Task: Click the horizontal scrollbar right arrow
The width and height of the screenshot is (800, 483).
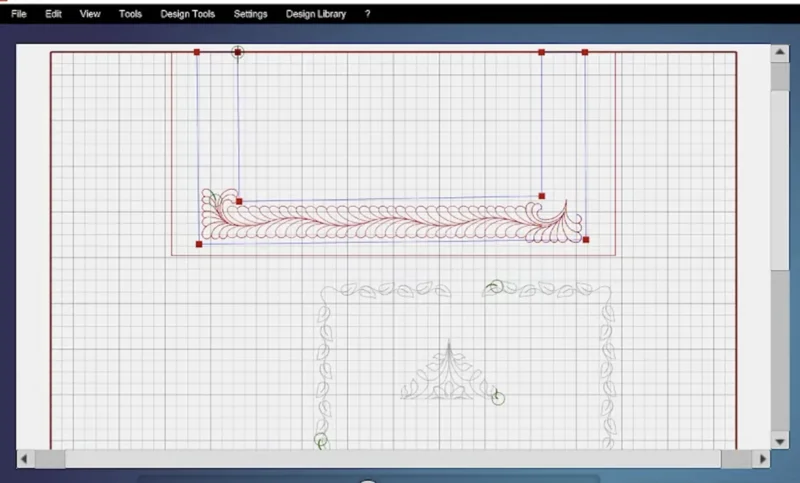Action: (x=762, y=459)
